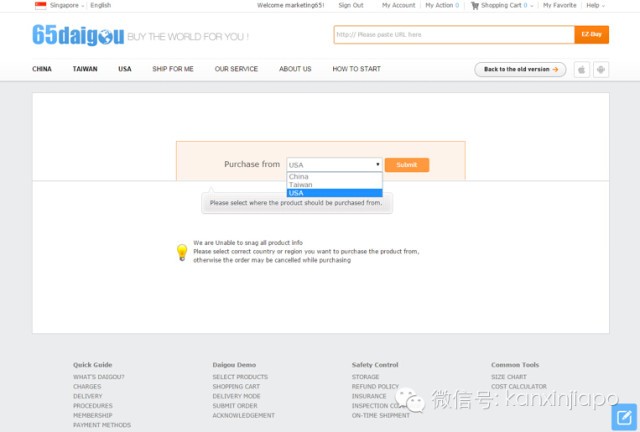Click the shopping cart icon
This screenshot has height=432, width=640.
pyautogui.click(x=475, y=5)
